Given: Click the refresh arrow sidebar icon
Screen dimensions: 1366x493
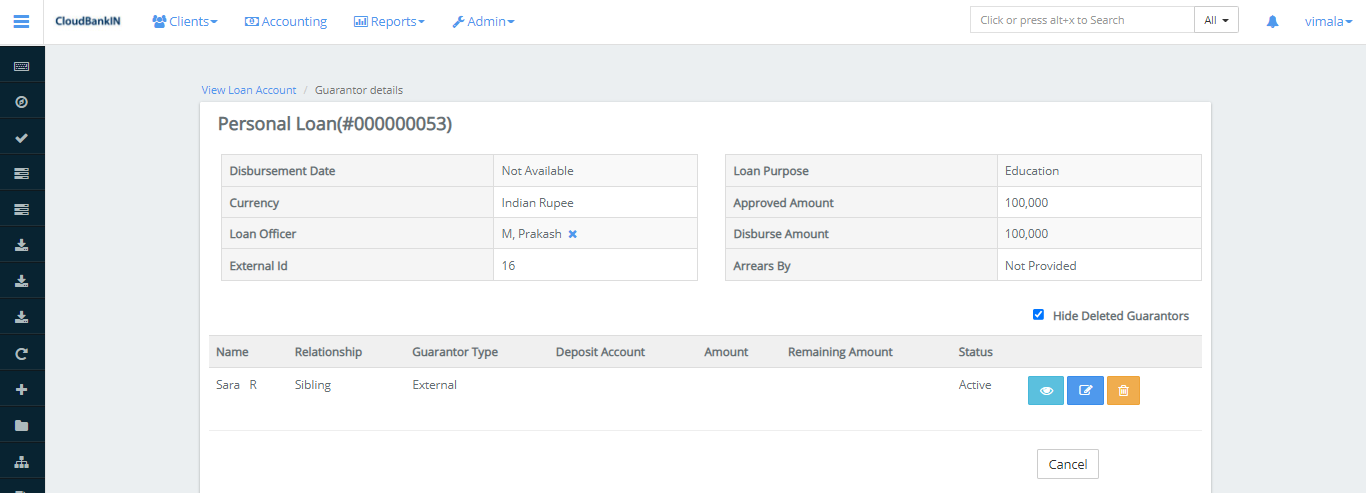Looking at the screenshot, I should 21,353.
